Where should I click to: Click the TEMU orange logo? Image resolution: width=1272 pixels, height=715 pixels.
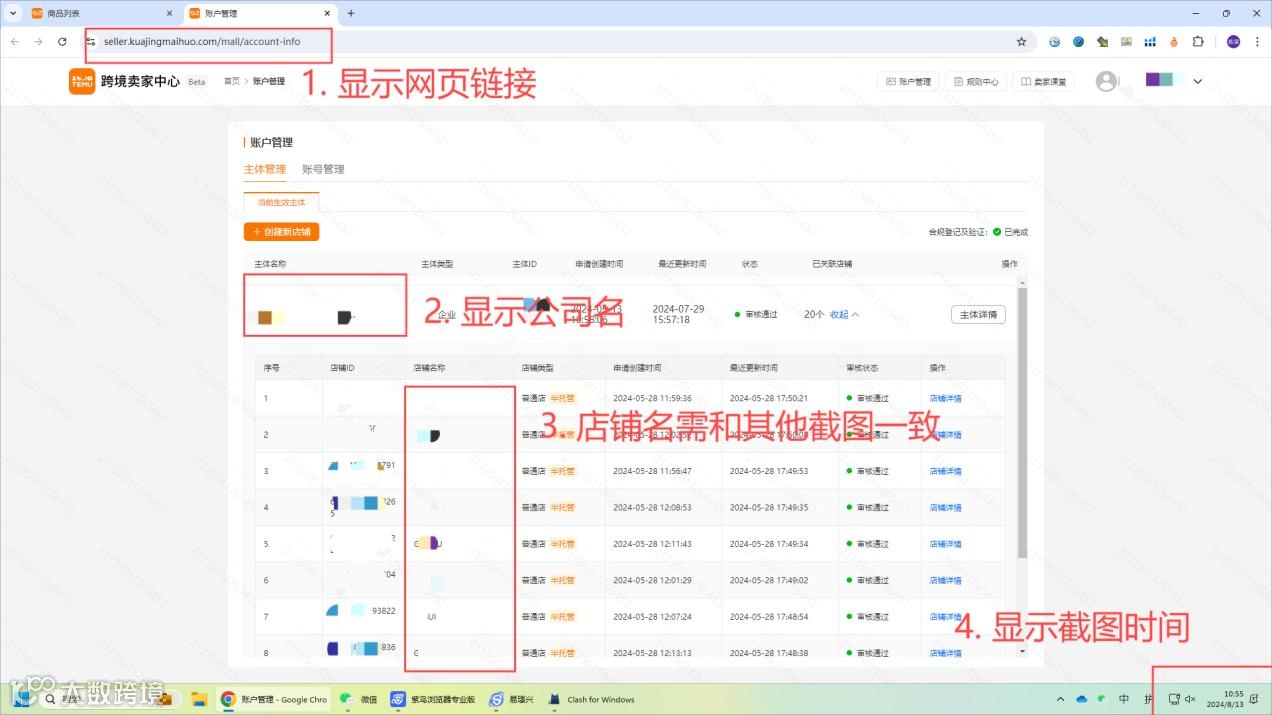[x=82, y=81]
